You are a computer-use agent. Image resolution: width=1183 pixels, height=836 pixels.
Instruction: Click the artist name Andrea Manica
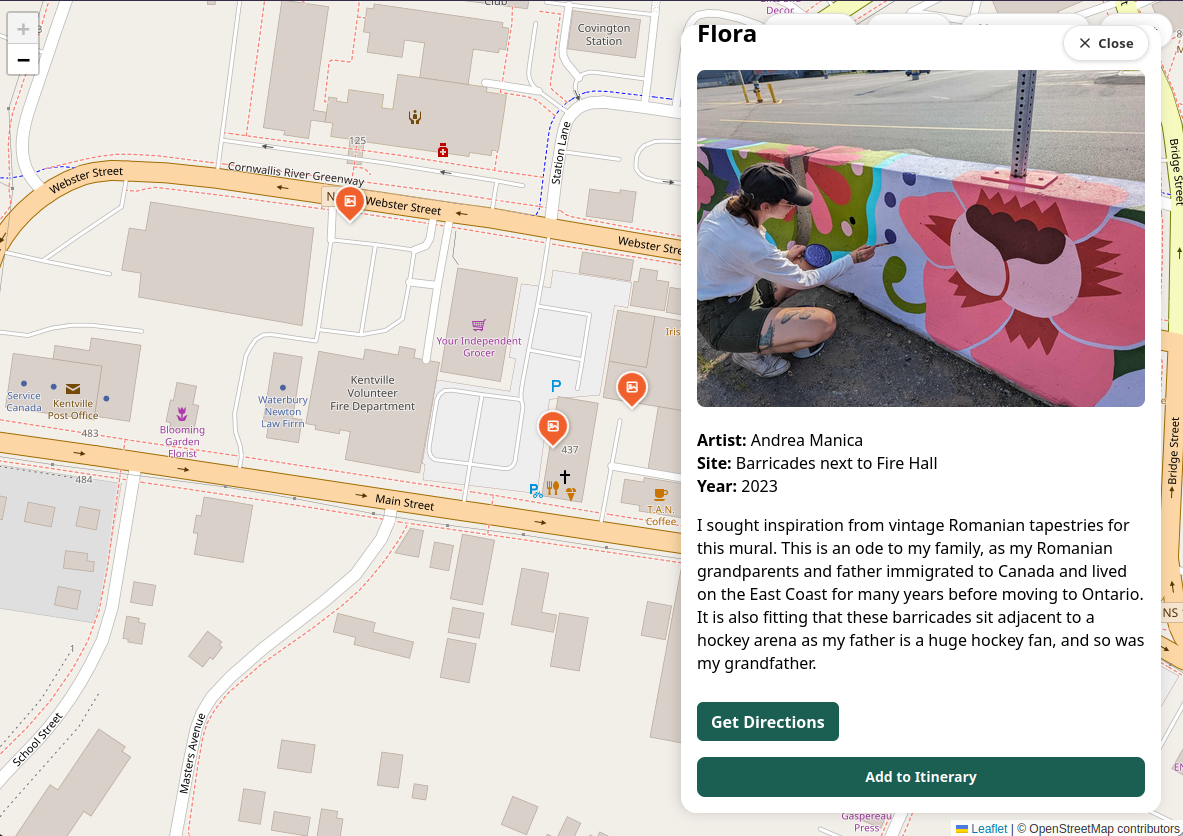pyautogui.click(x=807, y=440)
